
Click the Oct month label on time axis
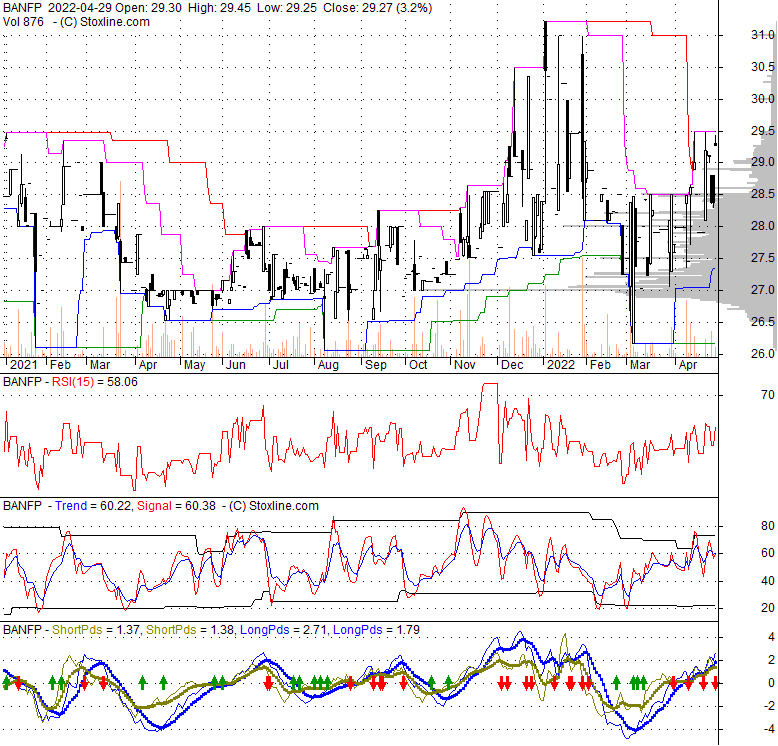tap(418, 365)
